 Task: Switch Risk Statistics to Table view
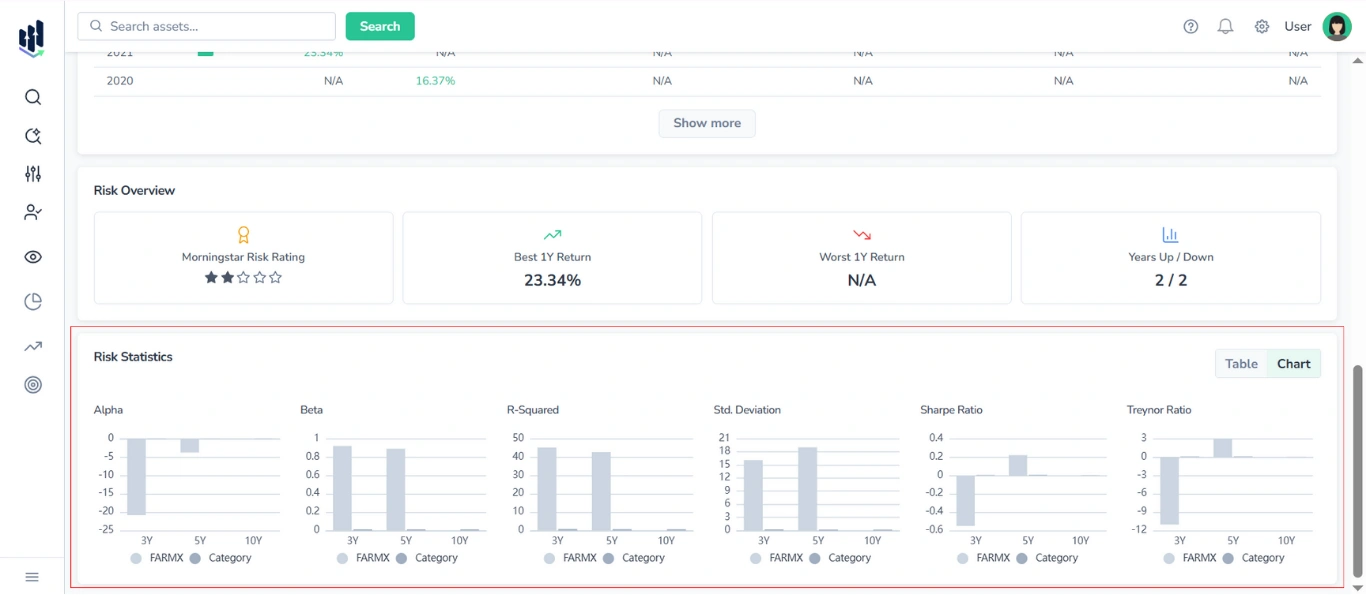click(1241, 363)
